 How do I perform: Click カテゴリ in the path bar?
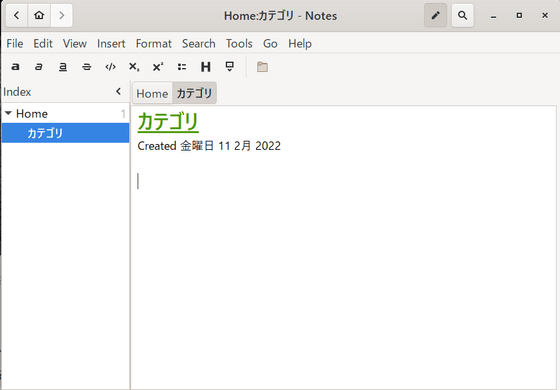(194, 94)
